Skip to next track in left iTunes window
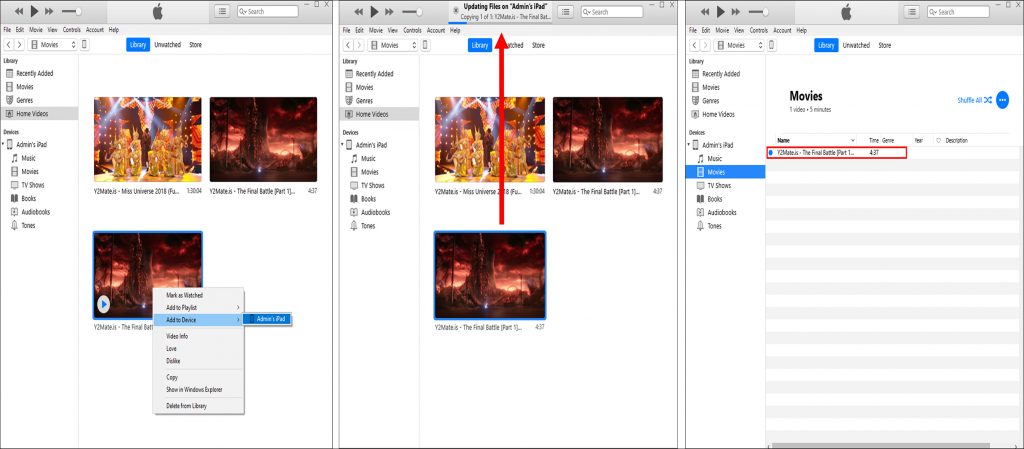 coord(49,12)
